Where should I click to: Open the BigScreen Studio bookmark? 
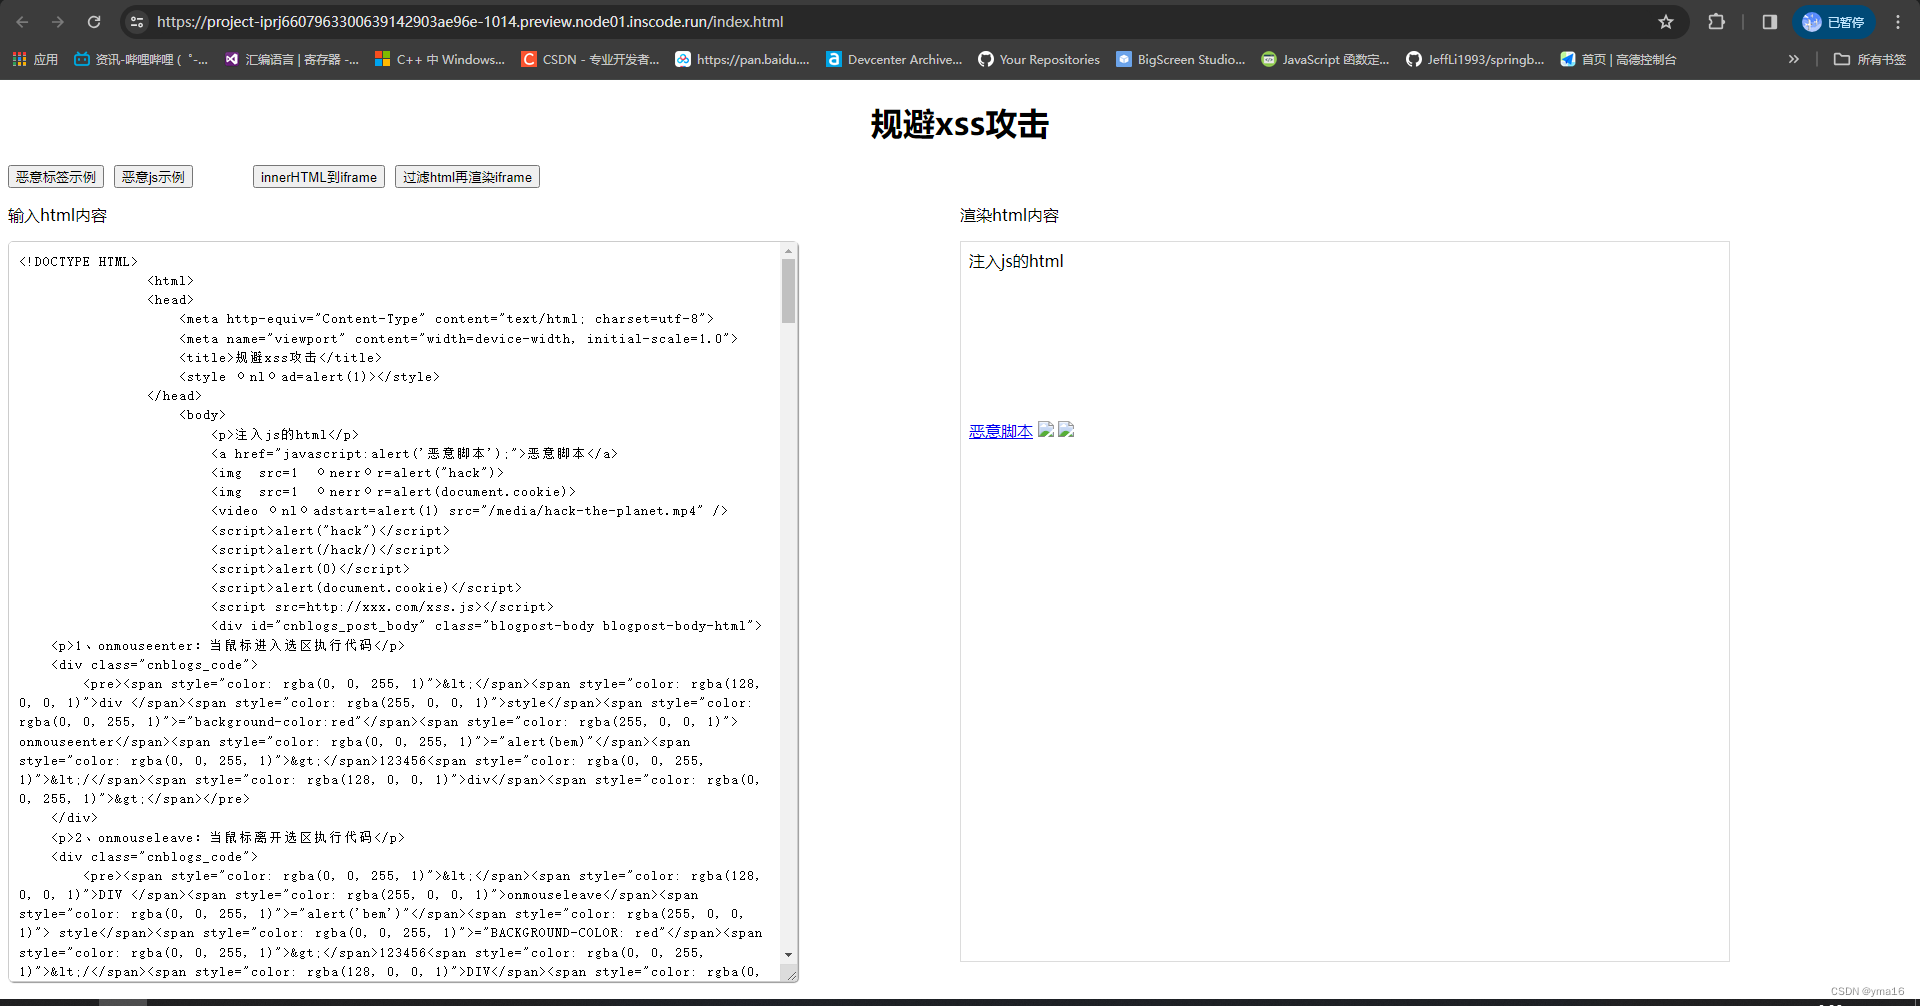1181,60
